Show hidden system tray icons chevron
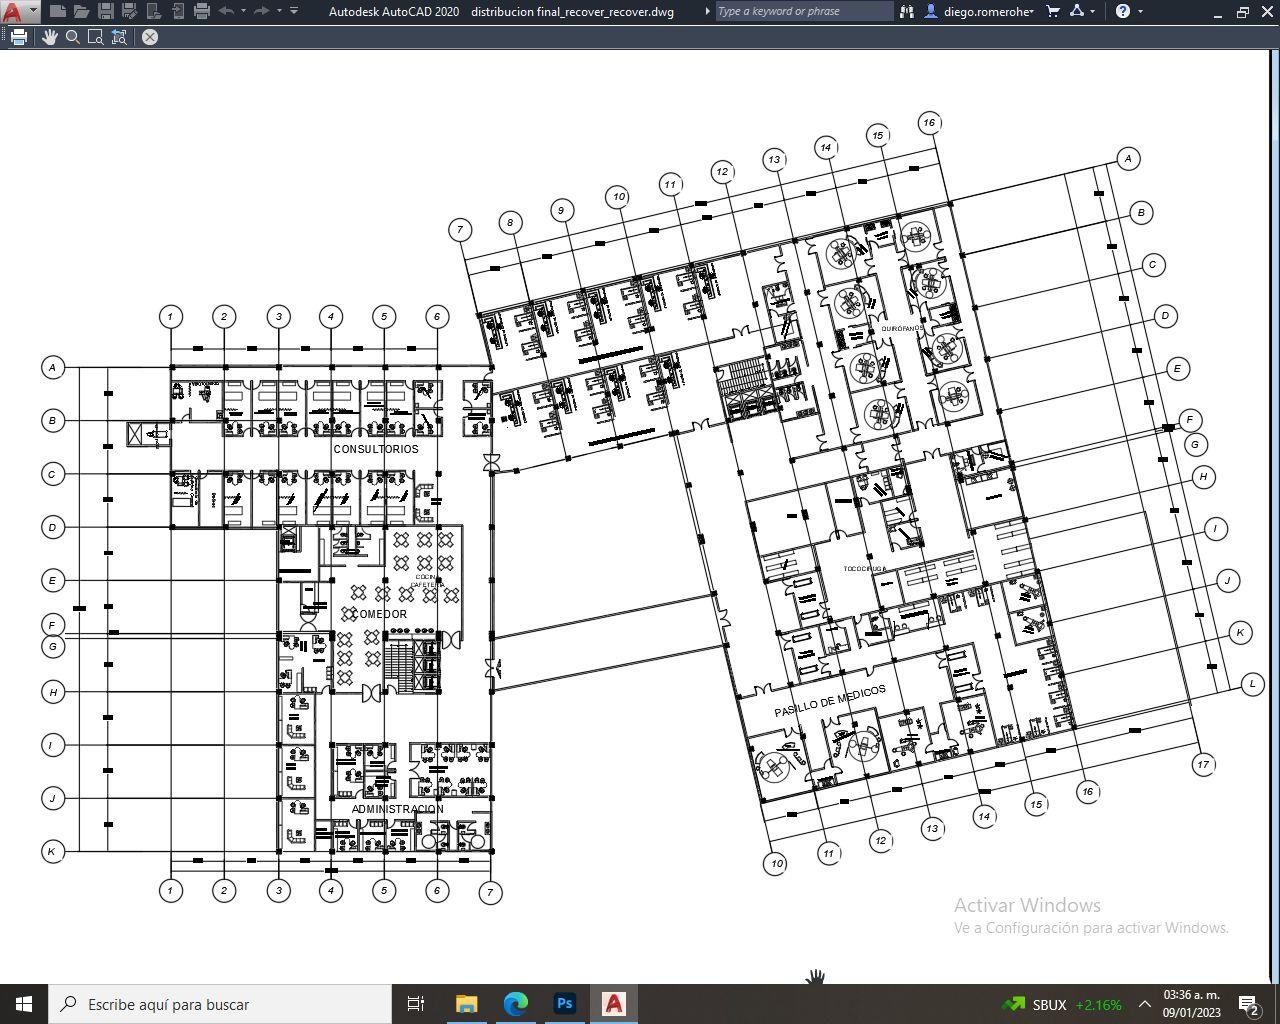 1144,1004
